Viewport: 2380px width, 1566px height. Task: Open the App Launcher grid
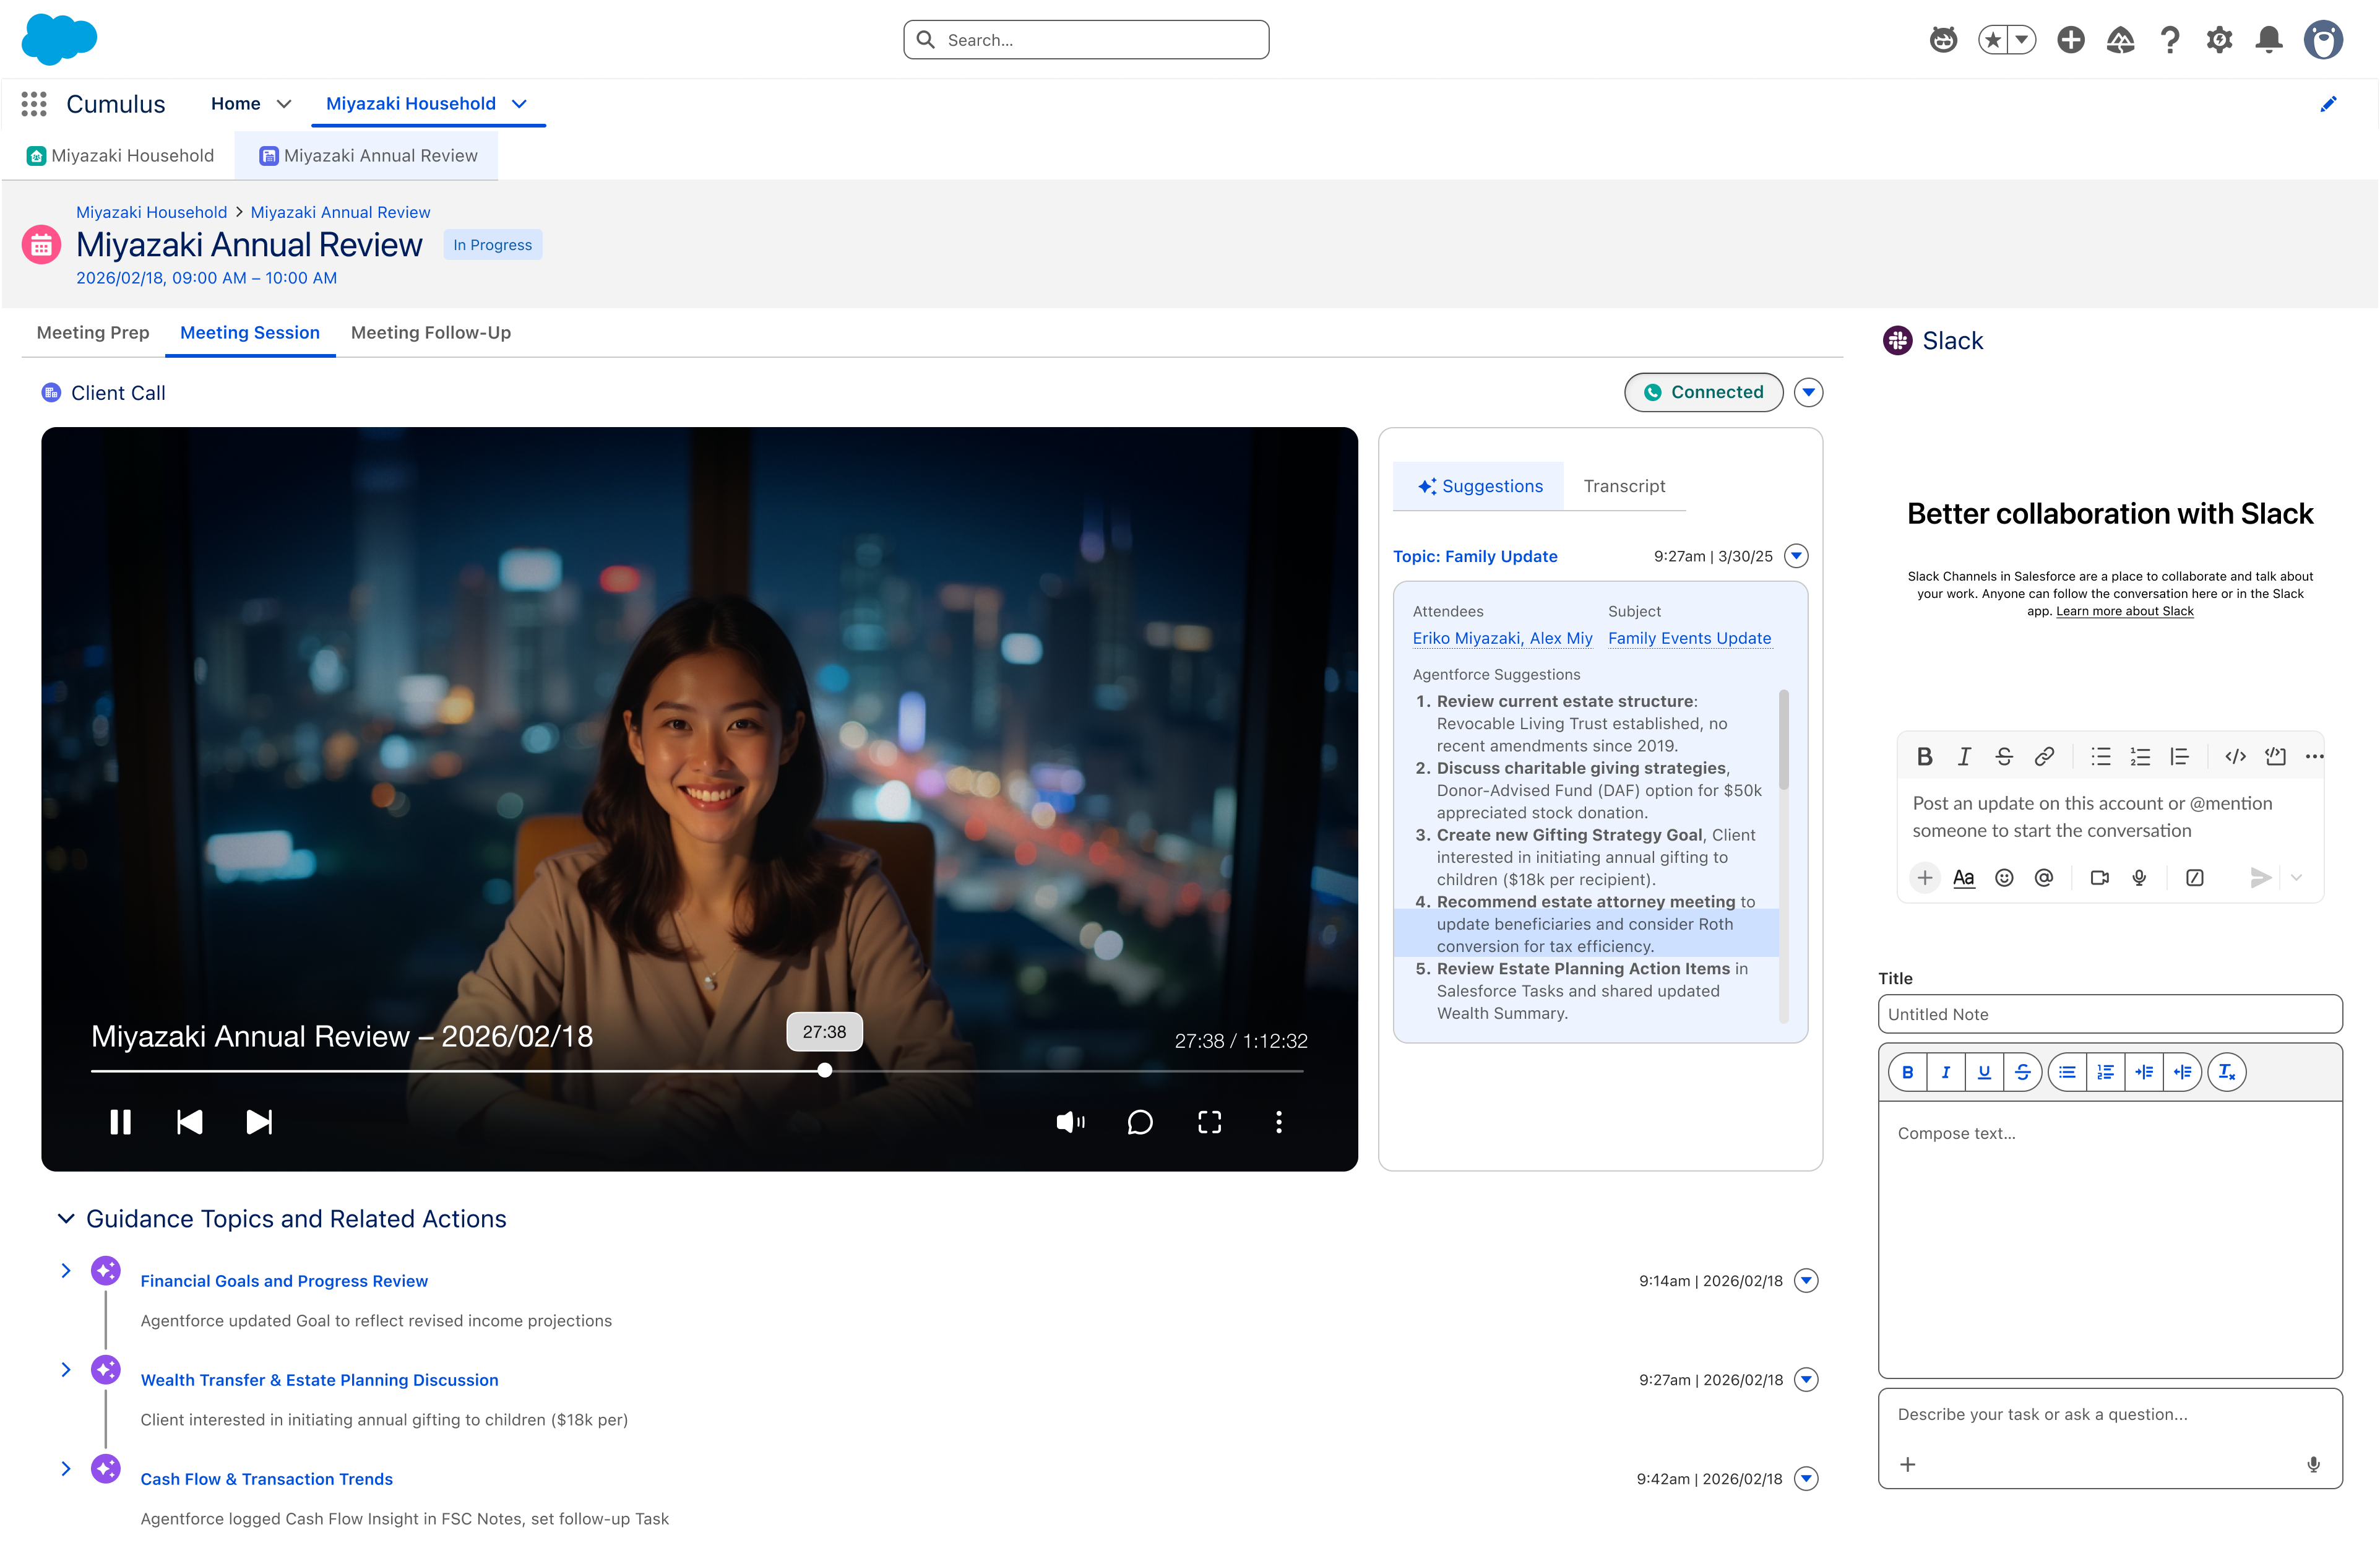[34, 104]
